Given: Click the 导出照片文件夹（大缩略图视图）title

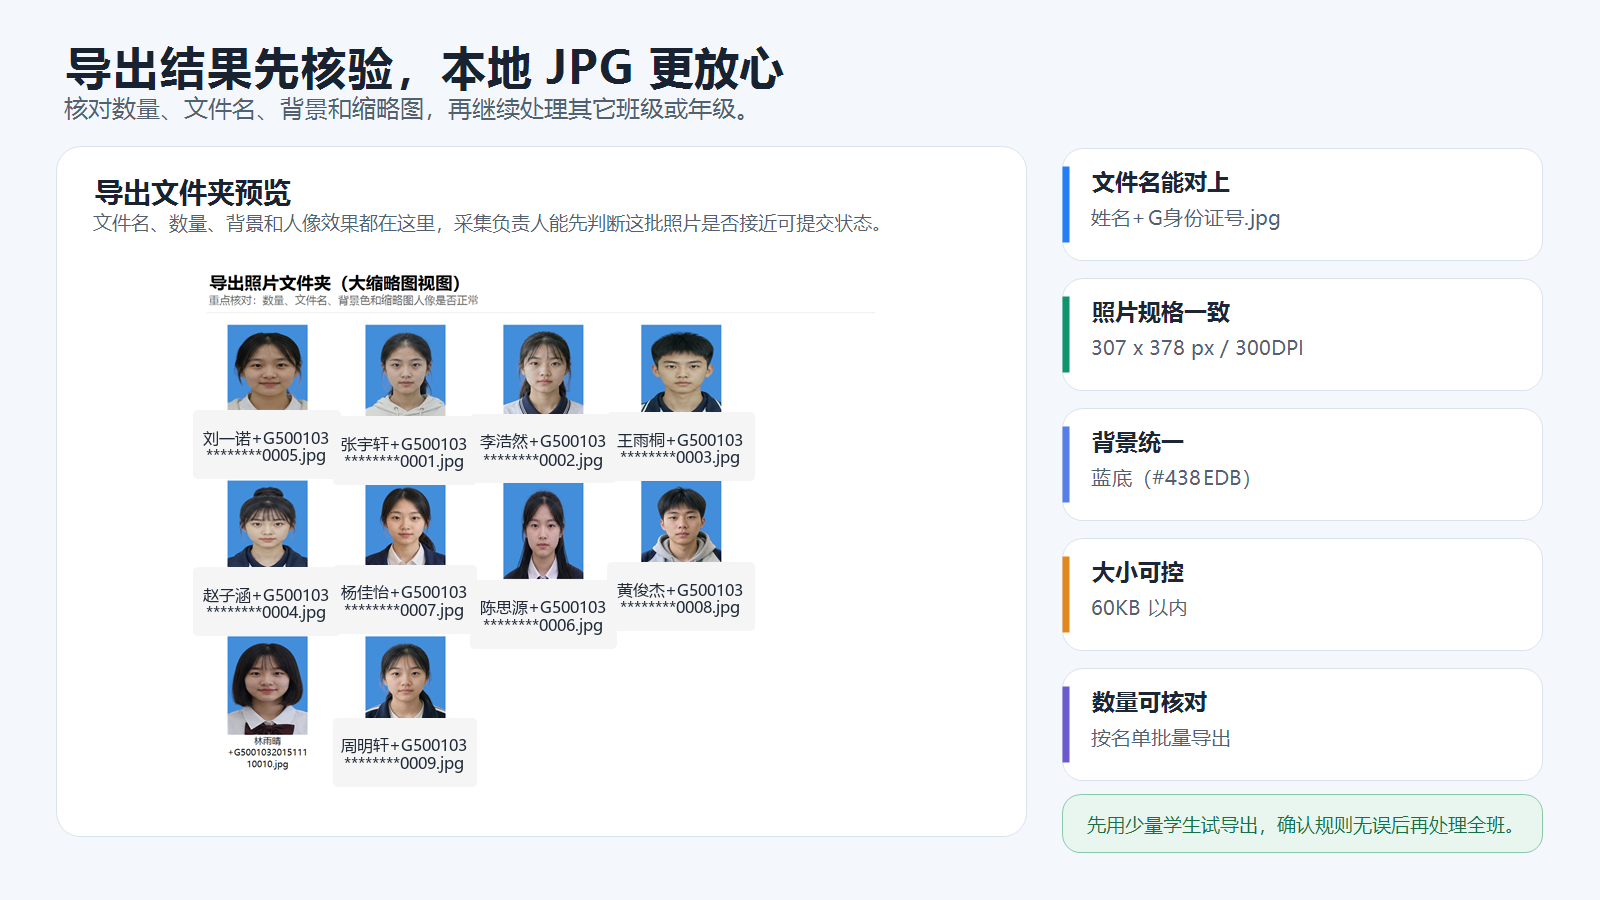Looking at the screenshot, I should point(335,283).
